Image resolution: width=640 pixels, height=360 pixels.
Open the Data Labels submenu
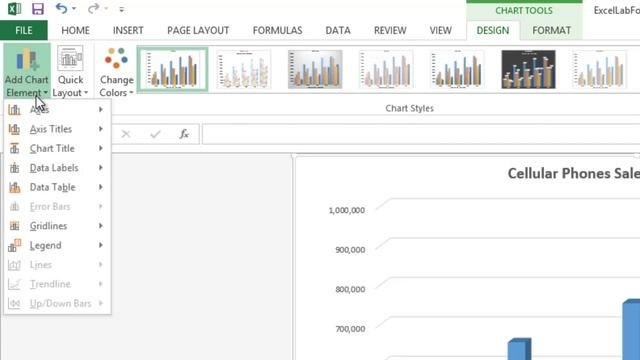pyautogui.click(x=57, y=168)
